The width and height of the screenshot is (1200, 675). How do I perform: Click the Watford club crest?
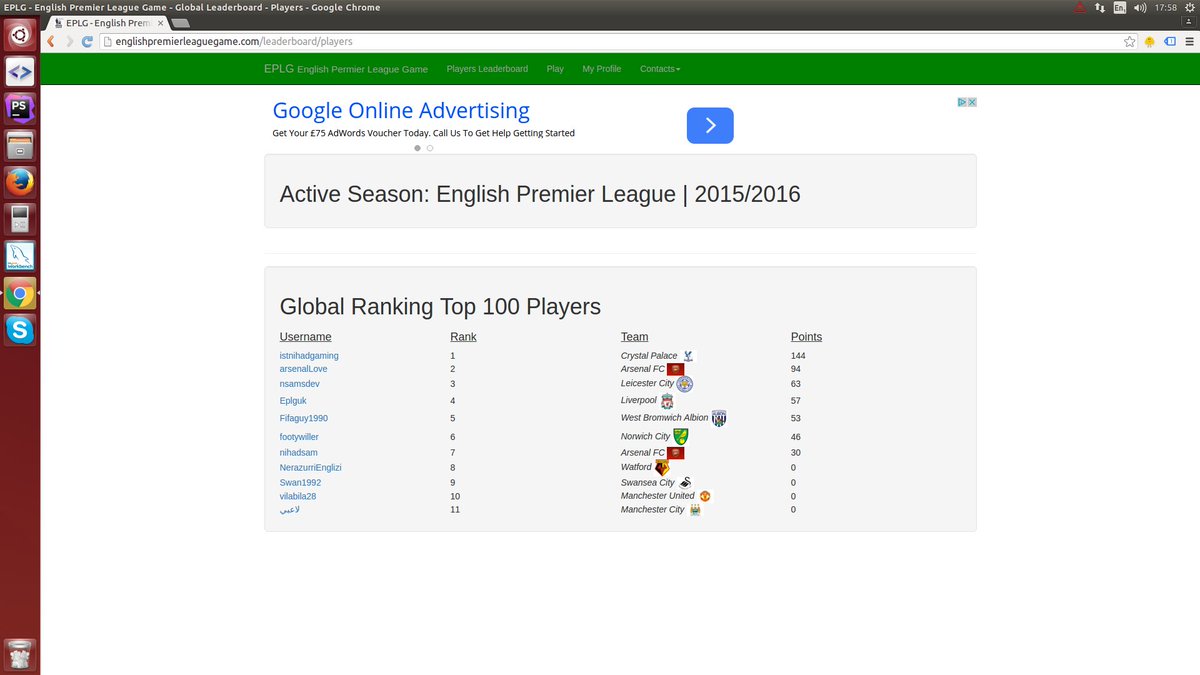click(662, 467)
